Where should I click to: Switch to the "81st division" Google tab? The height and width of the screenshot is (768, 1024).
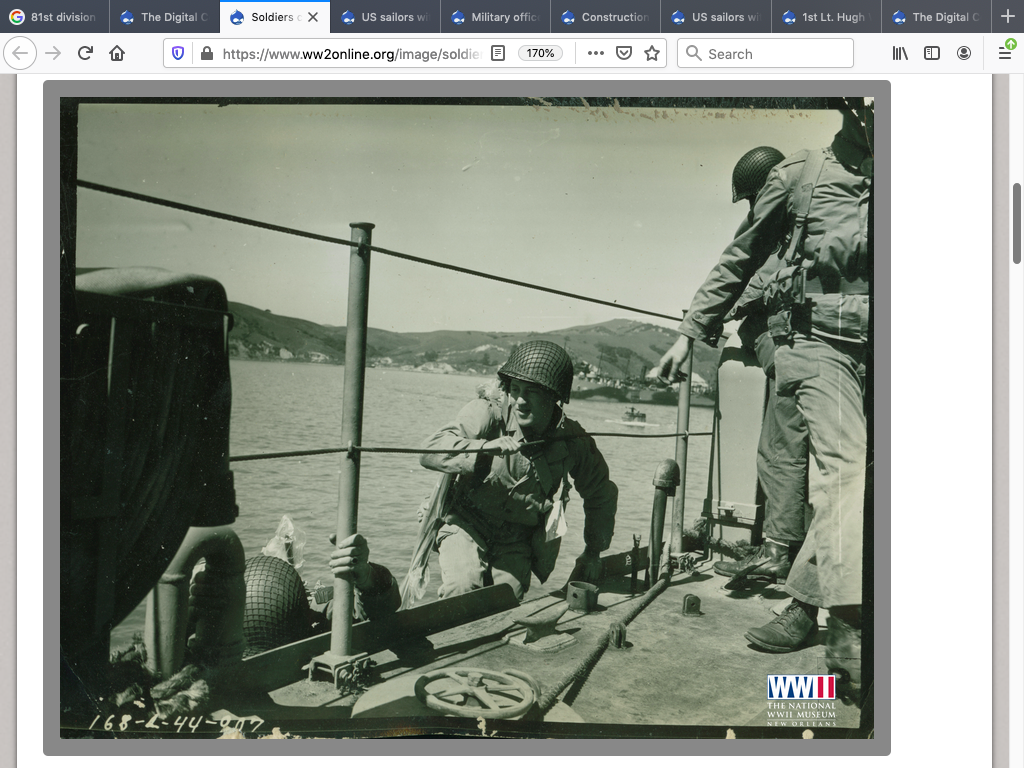click(x=54, y=17)
